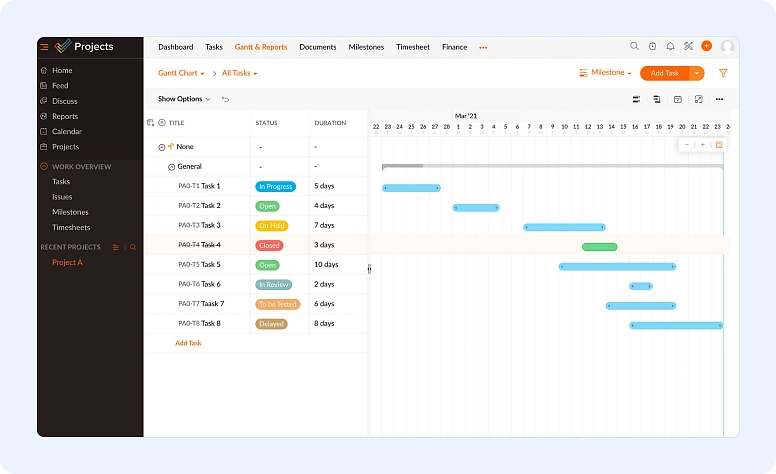The width and height of the screenshot is (776, 474).
Task: Open the notifications bell
Action: [x=670, y=46]
